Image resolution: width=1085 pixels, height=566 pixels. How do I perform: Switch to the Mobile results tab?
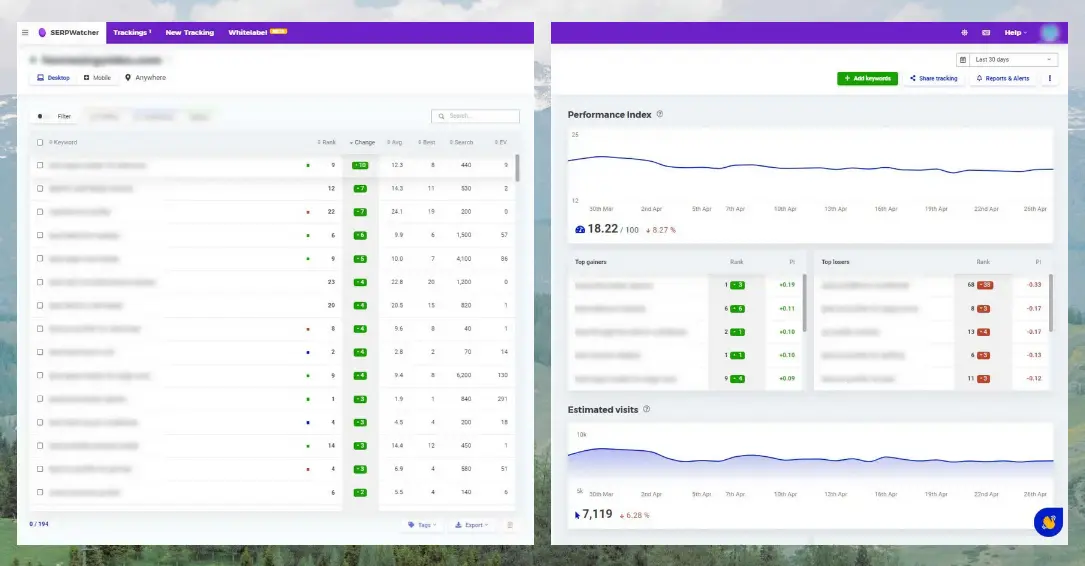(x=98, y=78)
